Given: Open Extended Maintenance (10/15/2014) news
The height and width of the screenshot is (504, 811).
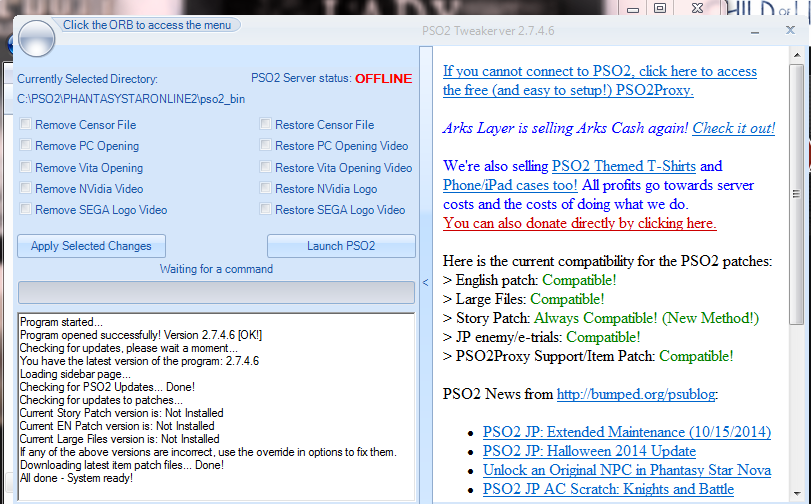Looking at the screenshot, I should (627, 432).
